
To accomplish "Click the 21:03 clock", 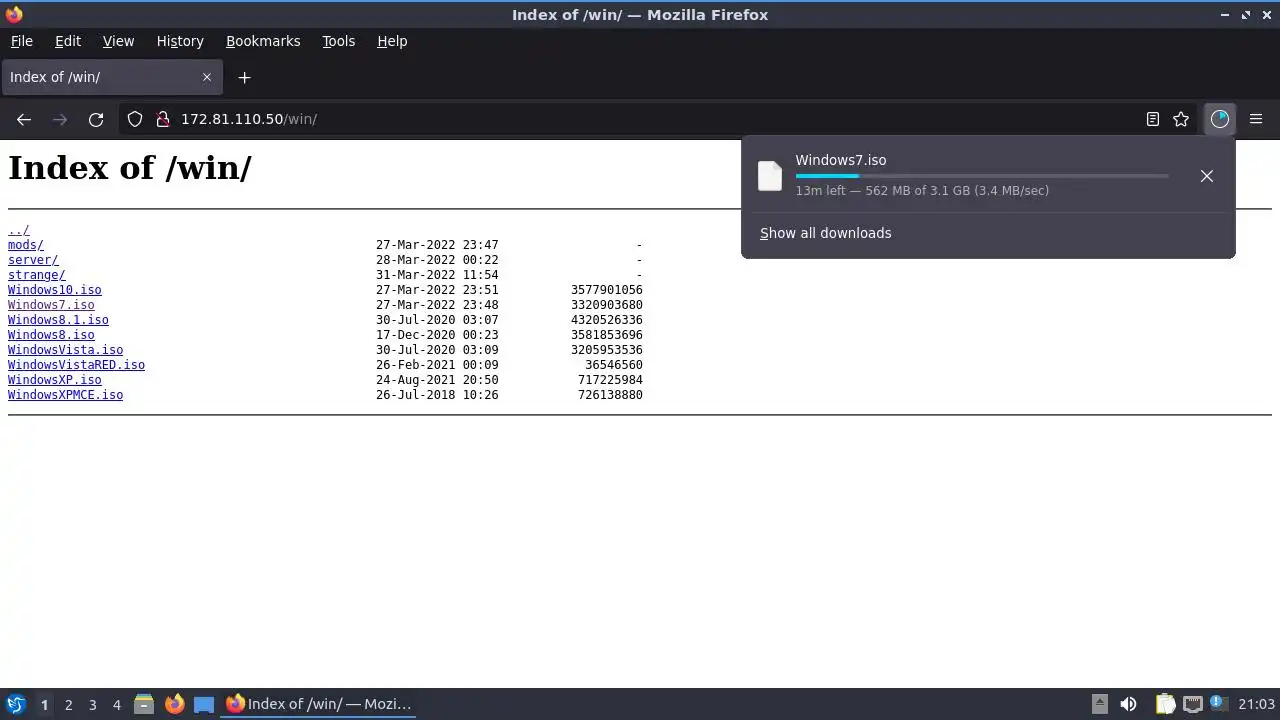I will (1257, 704).
